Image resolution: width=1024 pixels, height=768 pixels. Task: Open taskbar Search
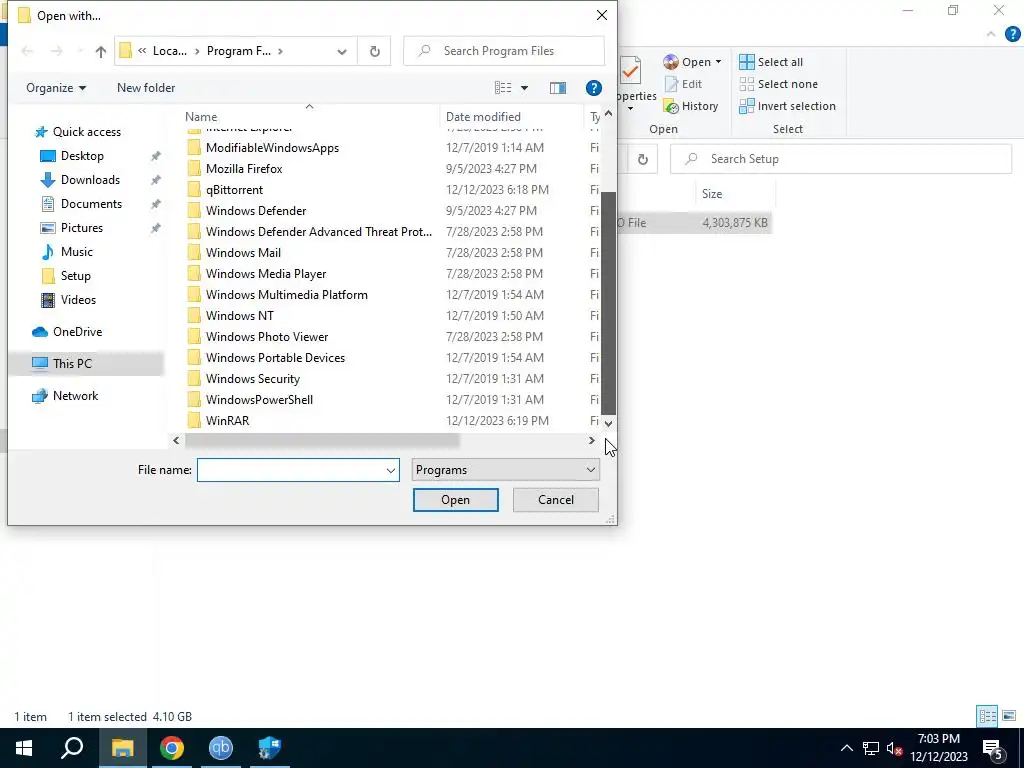(x=72, y=748)
